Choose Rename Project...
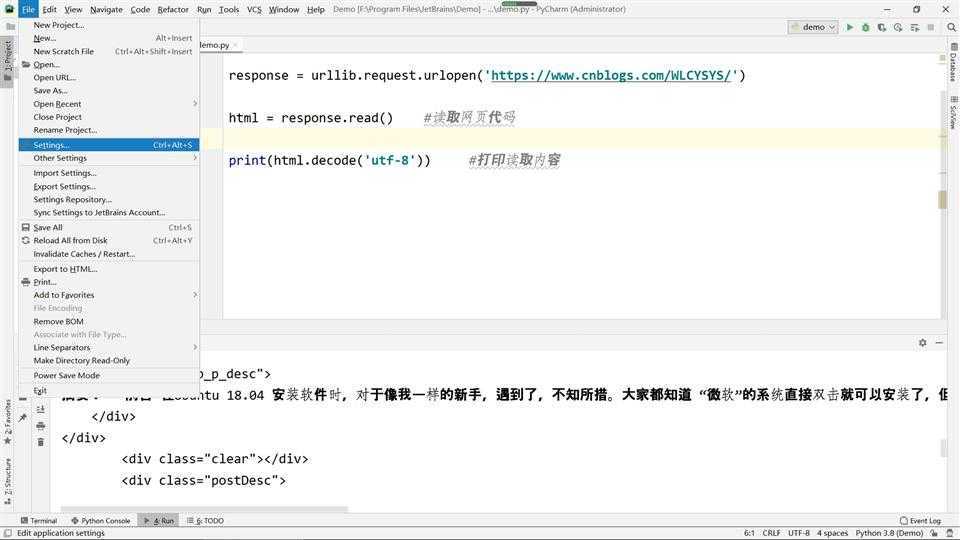 (x=109, y=130)
